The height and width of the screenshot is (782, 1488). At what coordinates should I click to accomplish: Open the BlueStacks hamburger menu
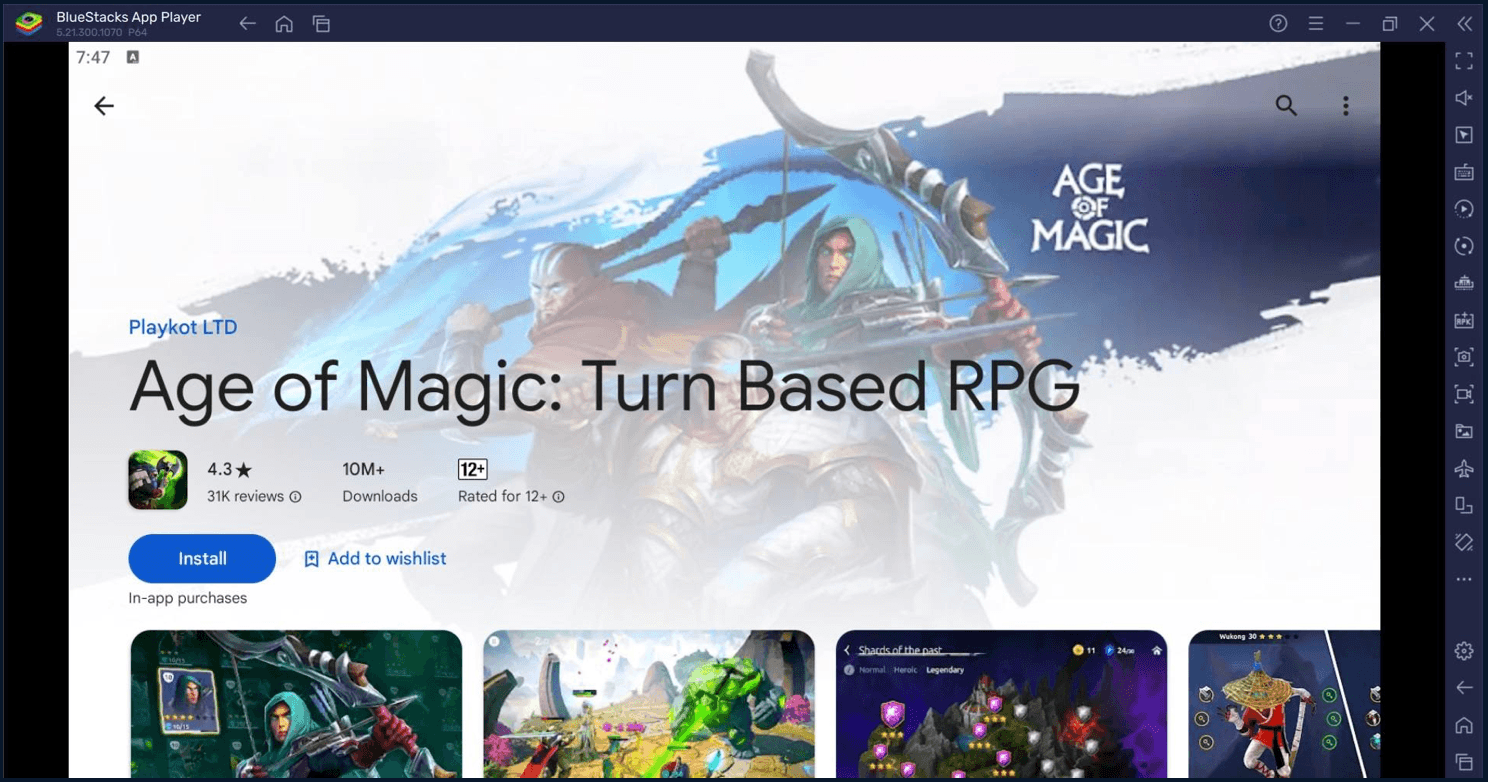(1316, 23)
